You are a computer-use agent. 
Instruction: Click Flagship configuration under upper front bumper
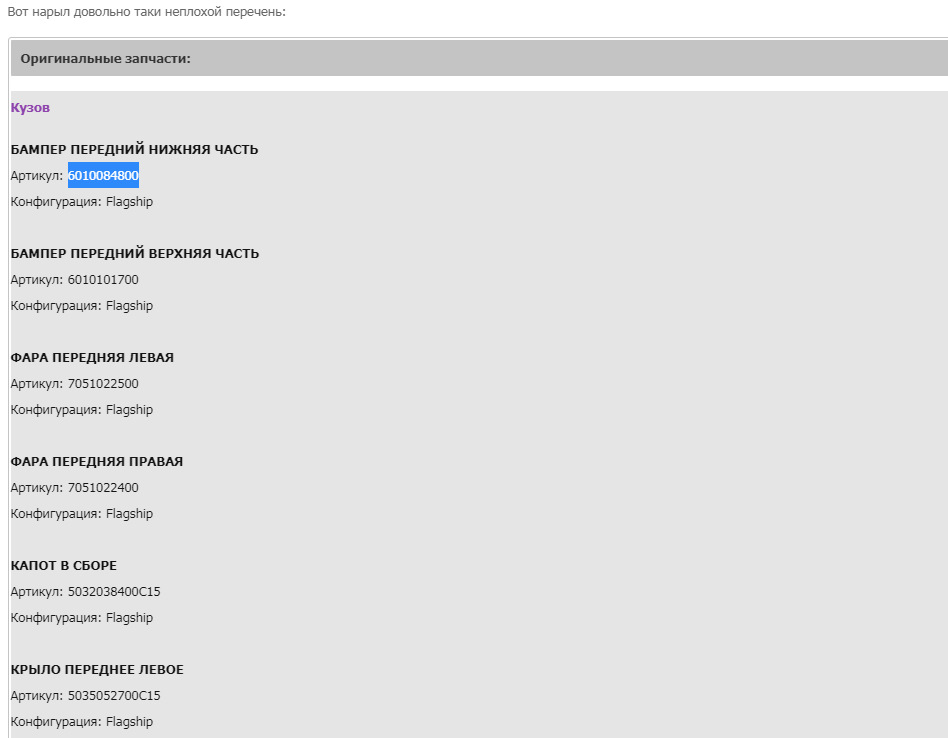(129, 306)
